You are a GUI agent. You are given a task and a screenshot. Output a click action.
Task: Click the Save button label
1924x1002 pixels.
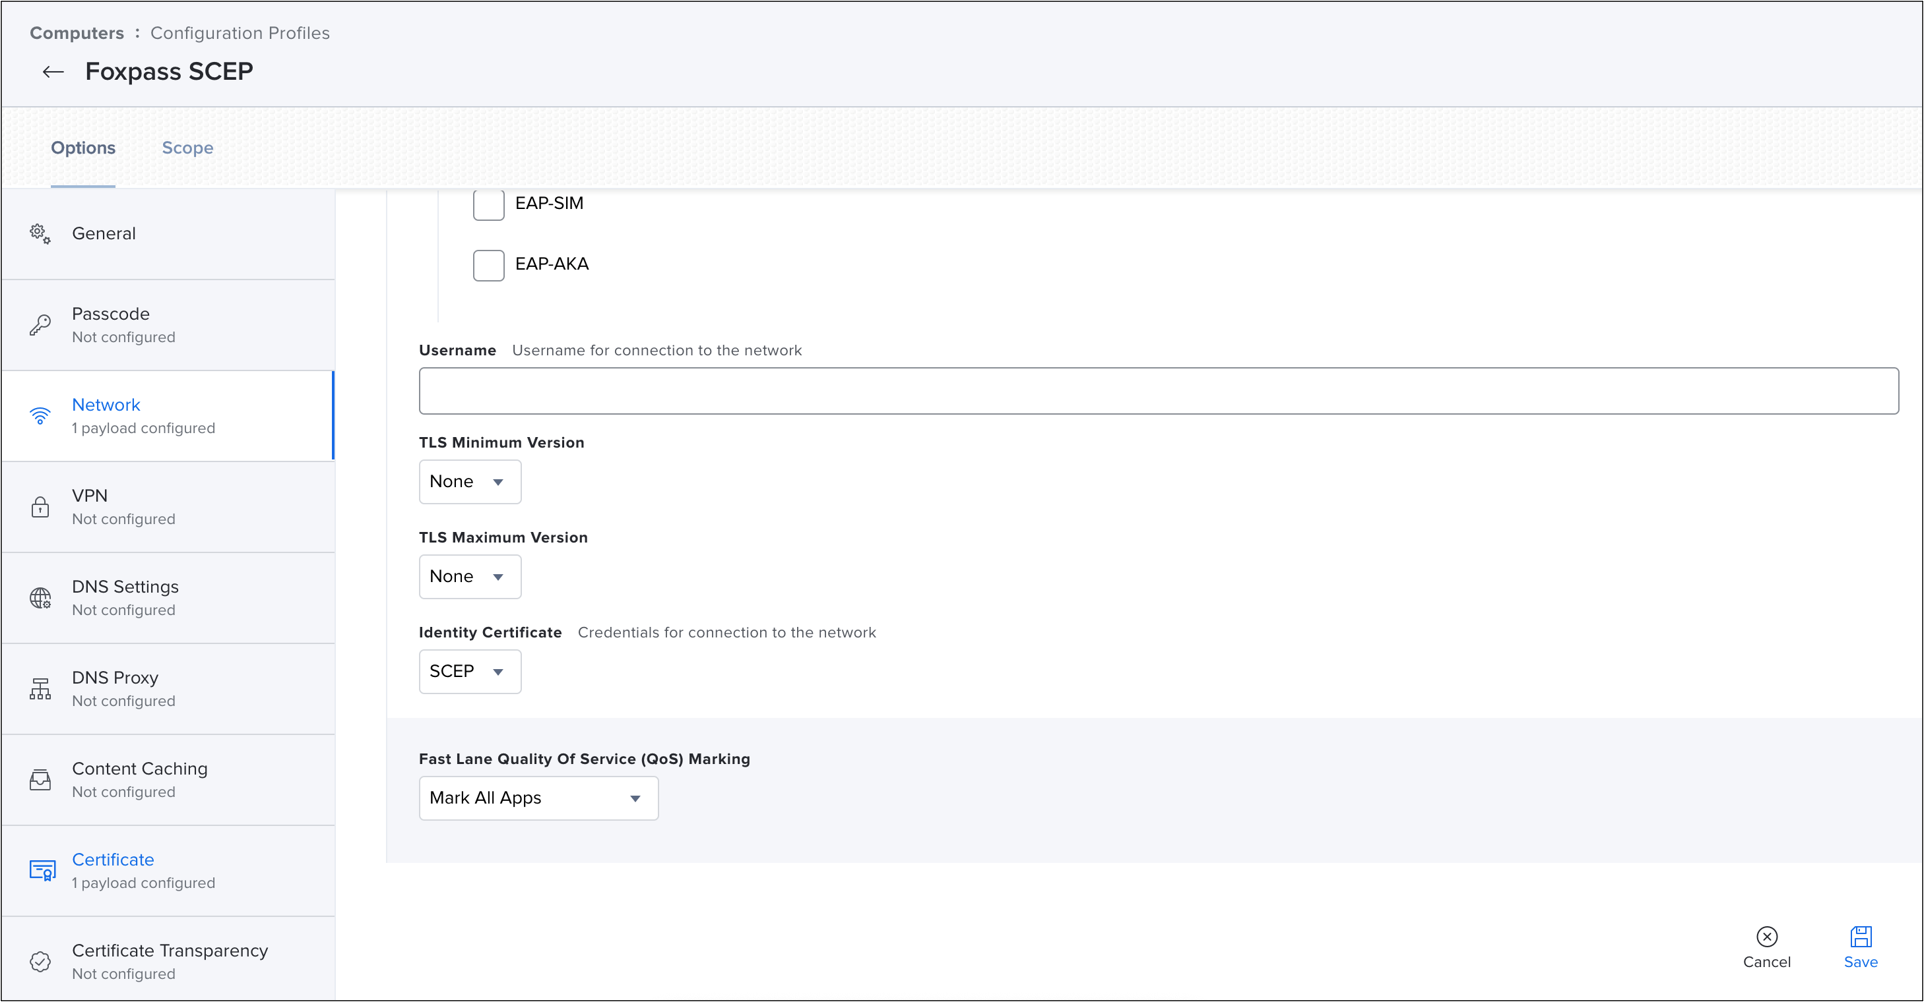click(x=1861, y=962)
